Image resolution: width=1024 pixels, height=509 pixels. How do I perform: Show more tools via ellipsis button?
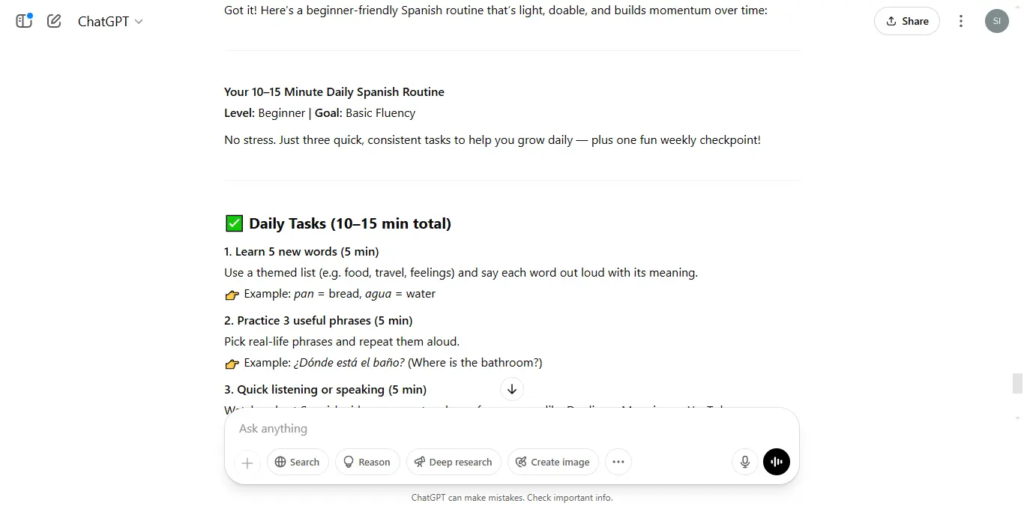point(618,462)
